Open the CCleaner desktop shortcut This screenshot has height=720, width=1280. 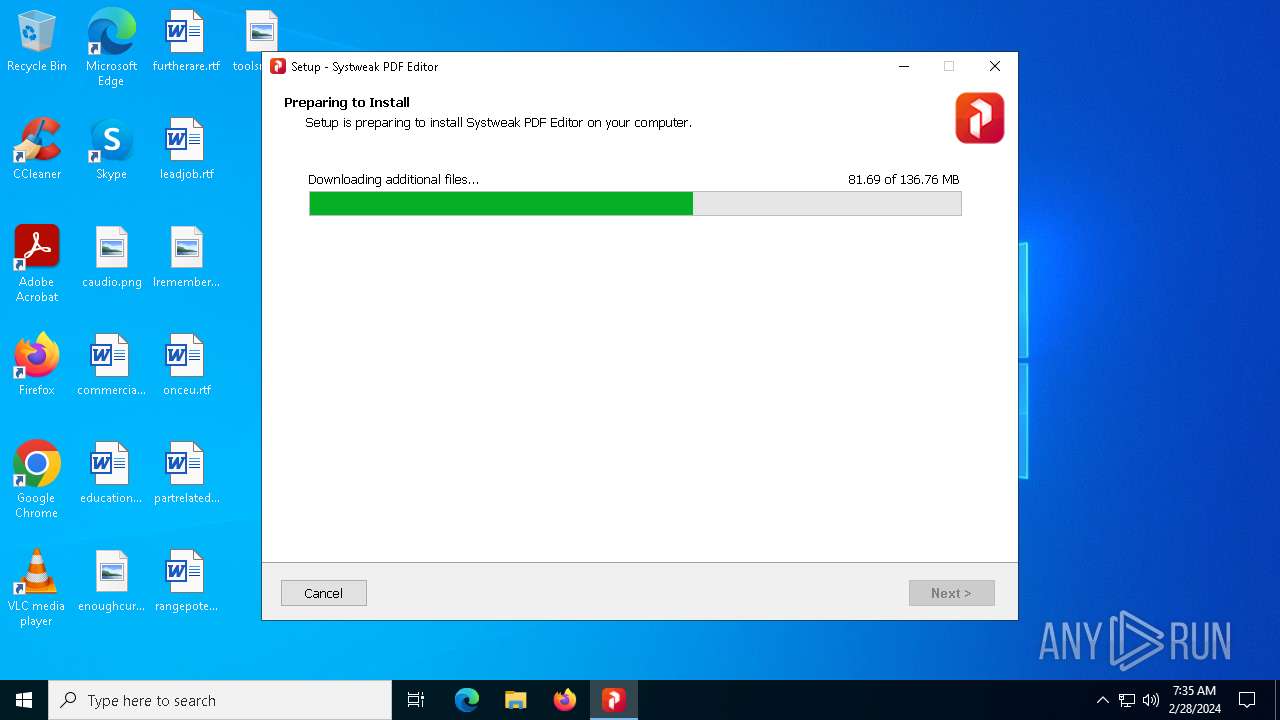(37, 150)
